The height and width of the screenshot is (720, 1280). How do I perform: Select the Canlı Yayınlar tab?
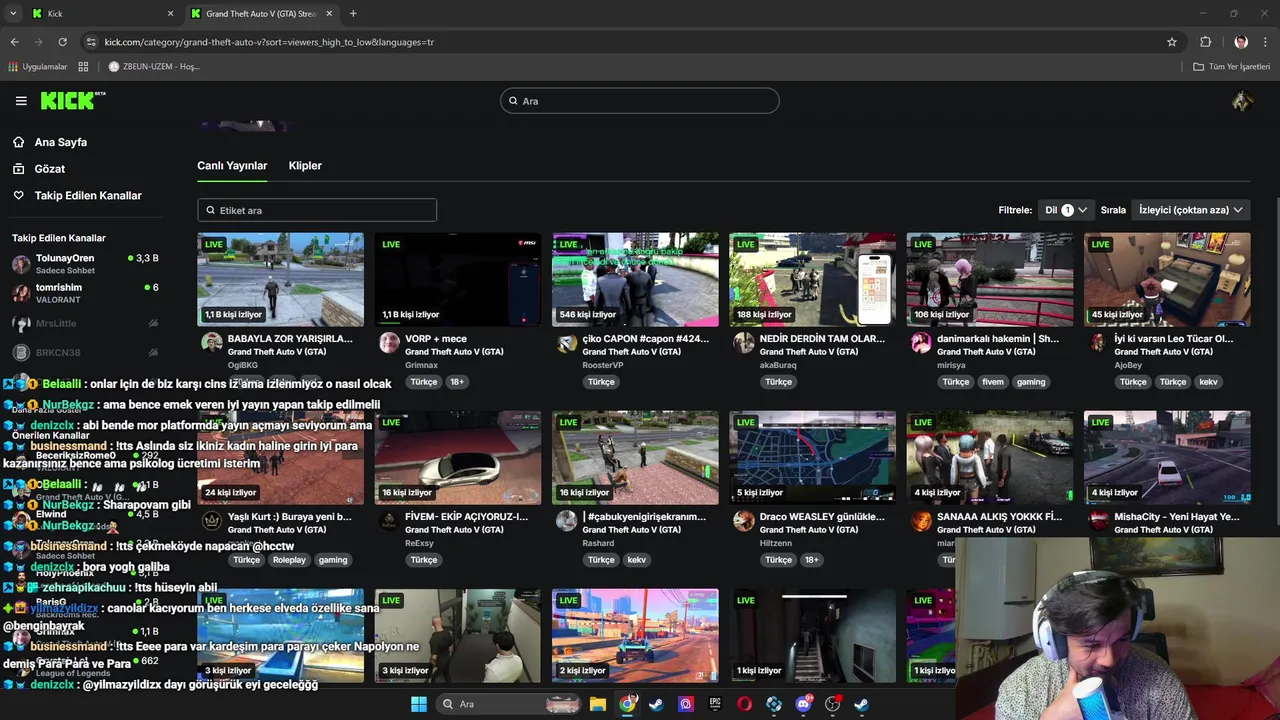pyautogui.click(x=232, y=166)
